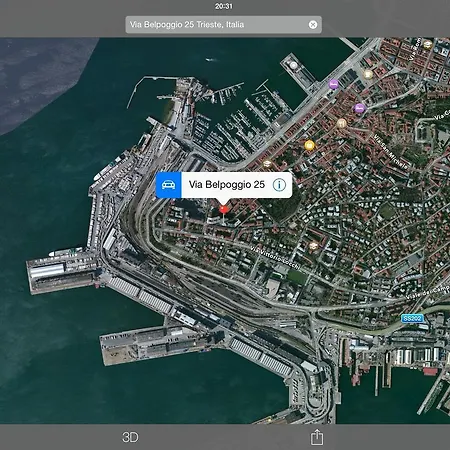Open the share sheet icon
This screenshot has width=450, height=450.
317,437
